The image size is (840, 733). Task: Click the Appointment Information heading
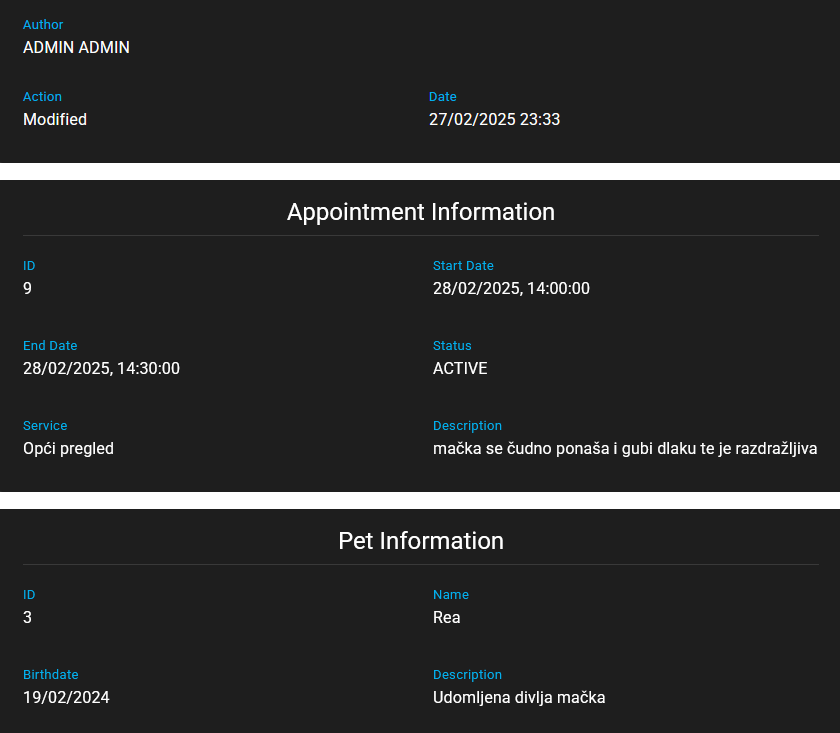coord(420,212)
